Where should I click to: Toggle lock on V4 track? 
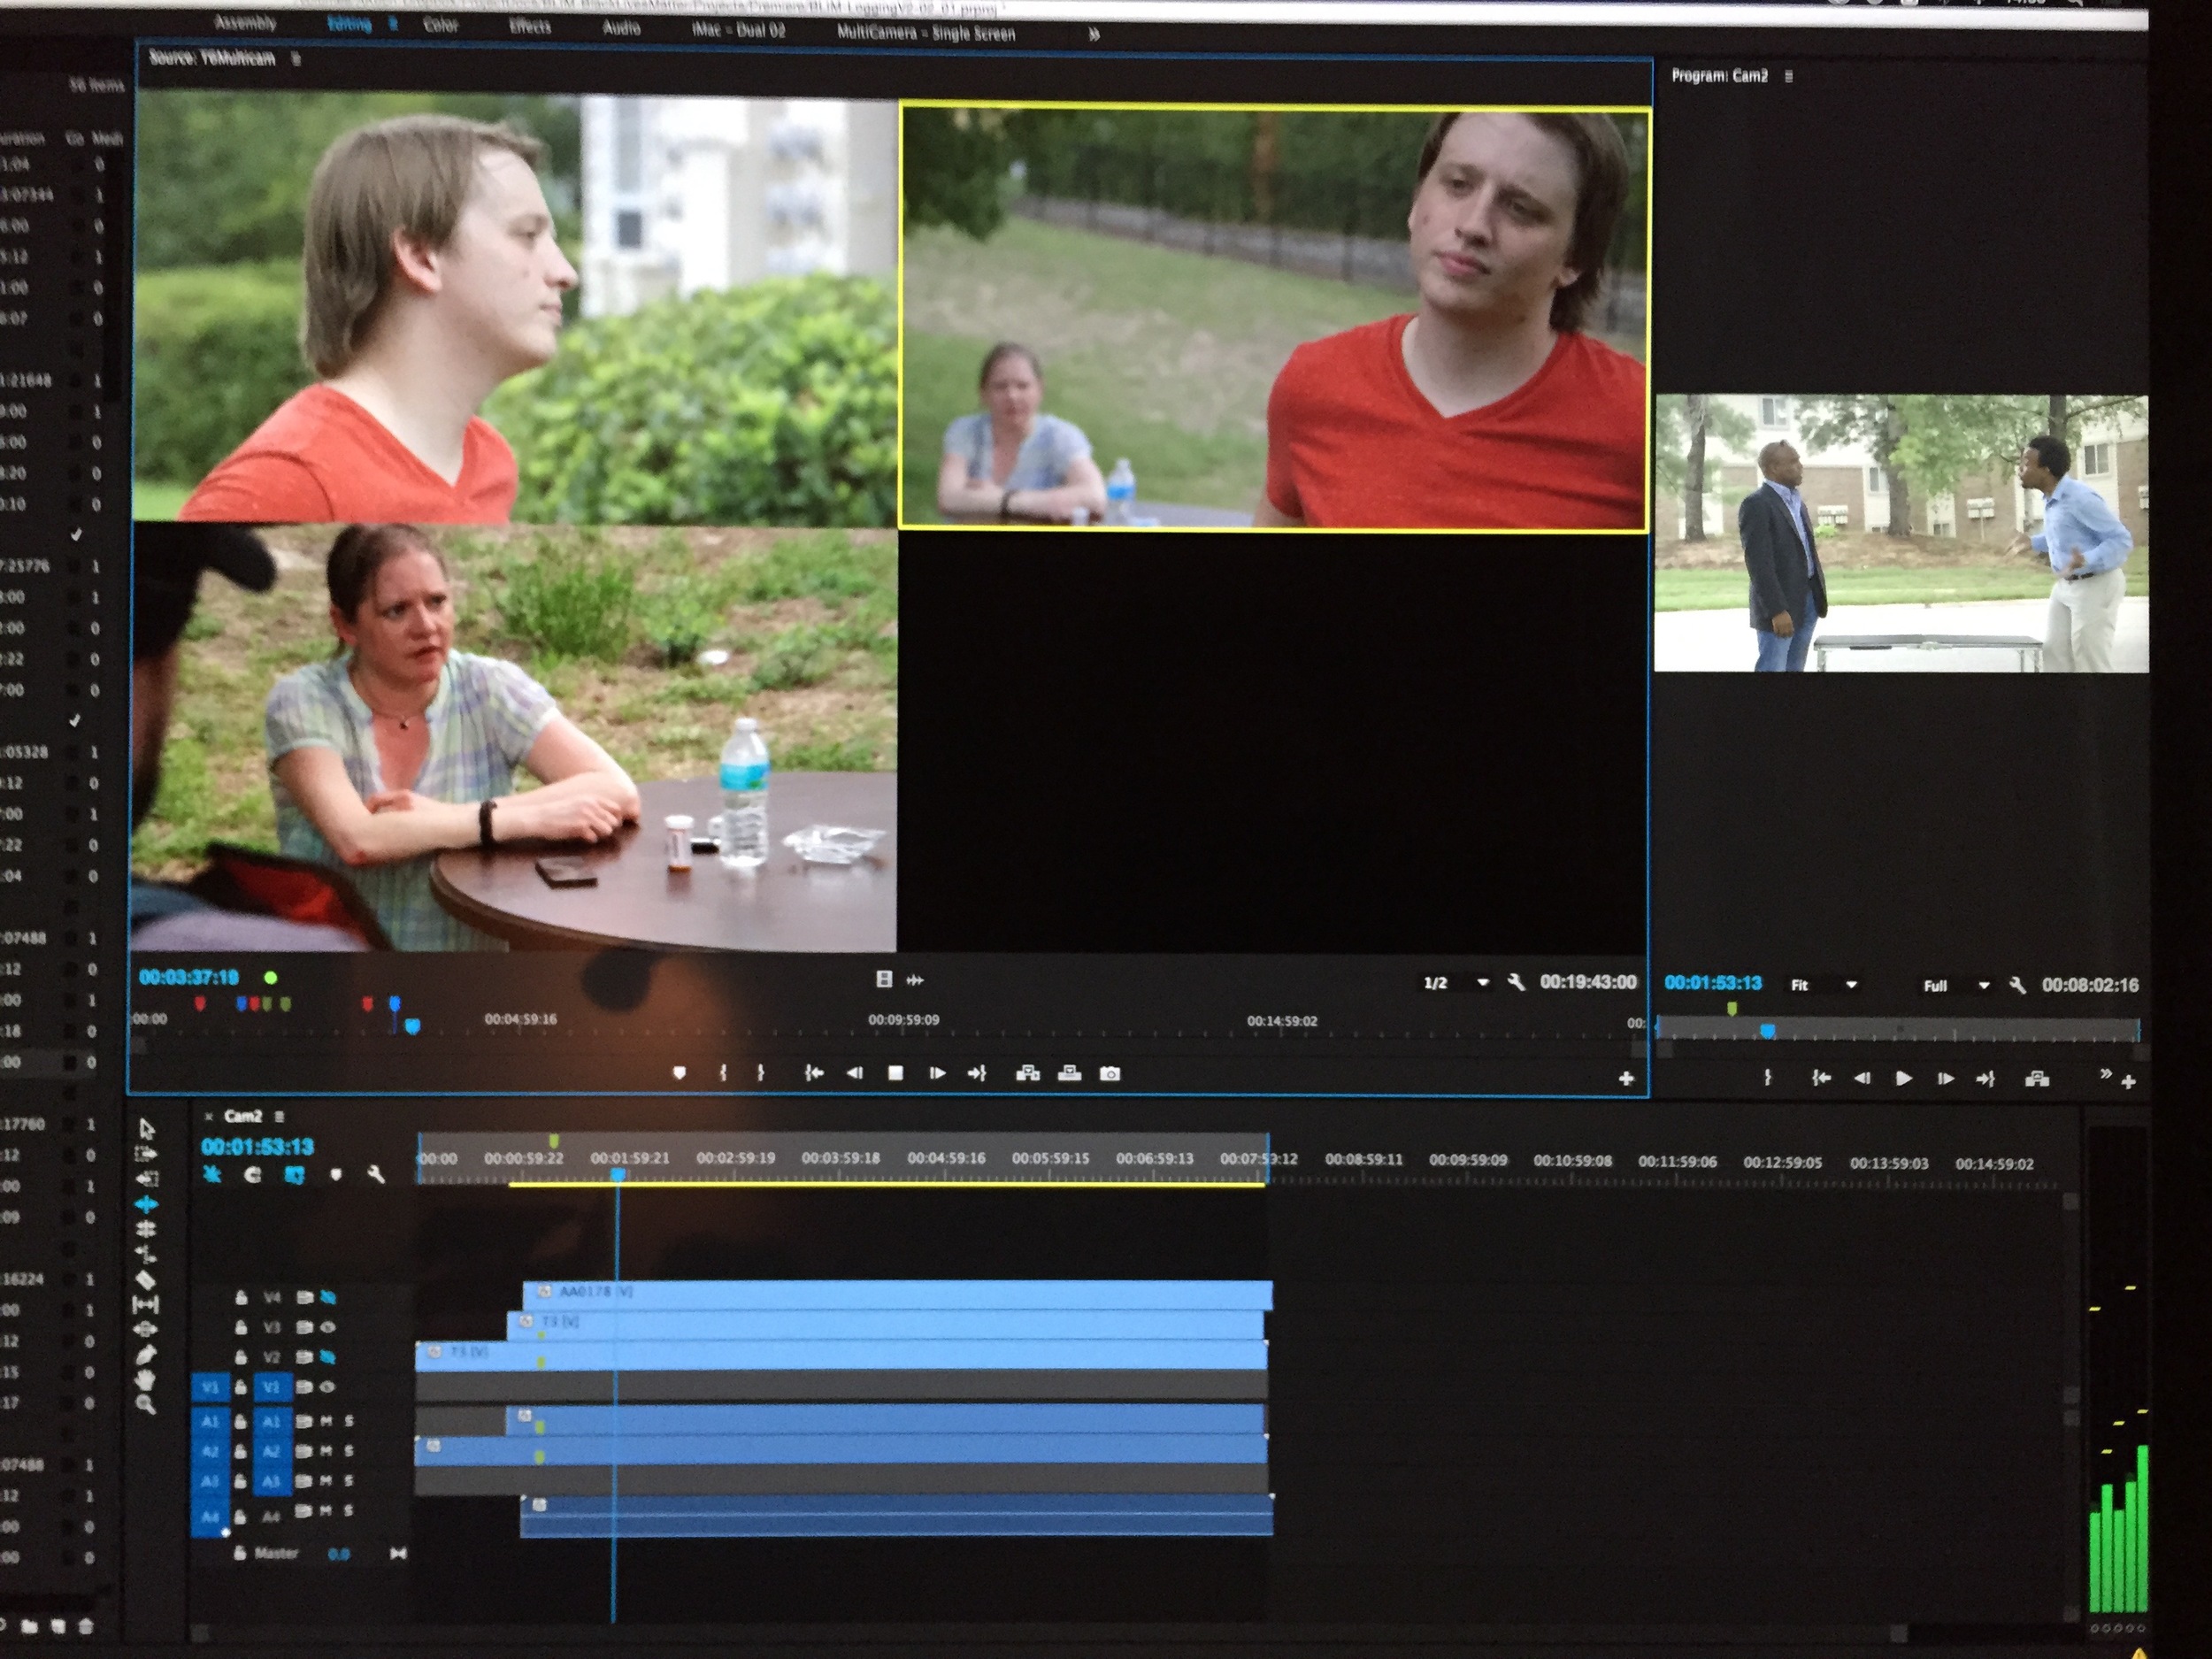point(241,1297)
